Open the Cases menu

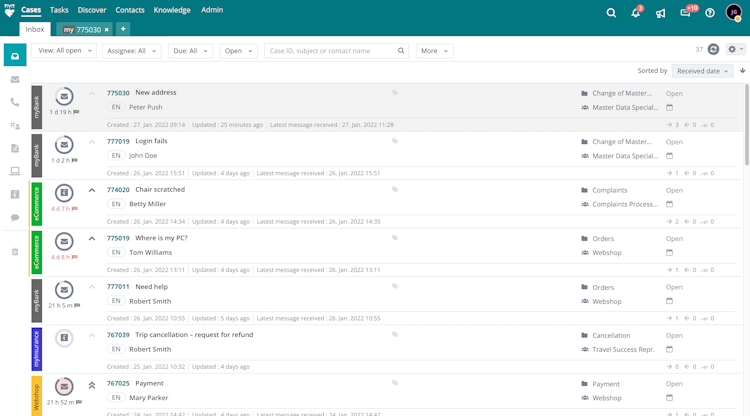point(31,10)
